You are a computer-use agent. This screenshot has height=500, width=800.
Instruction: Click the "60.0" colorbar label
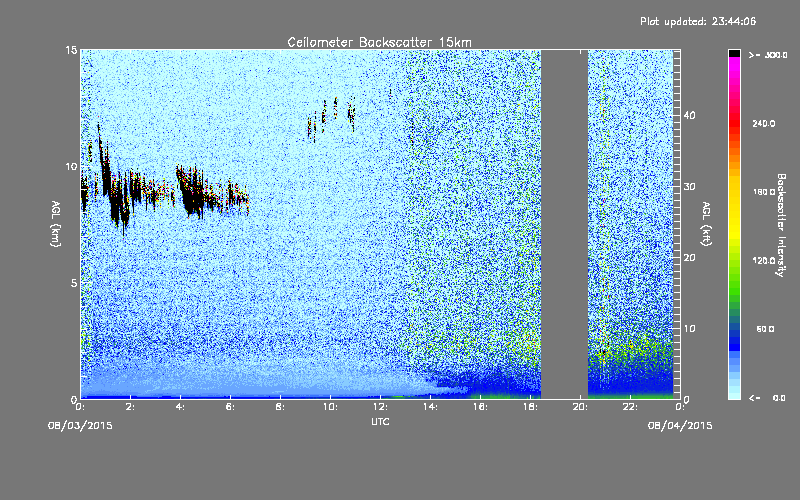pos(765,329)
